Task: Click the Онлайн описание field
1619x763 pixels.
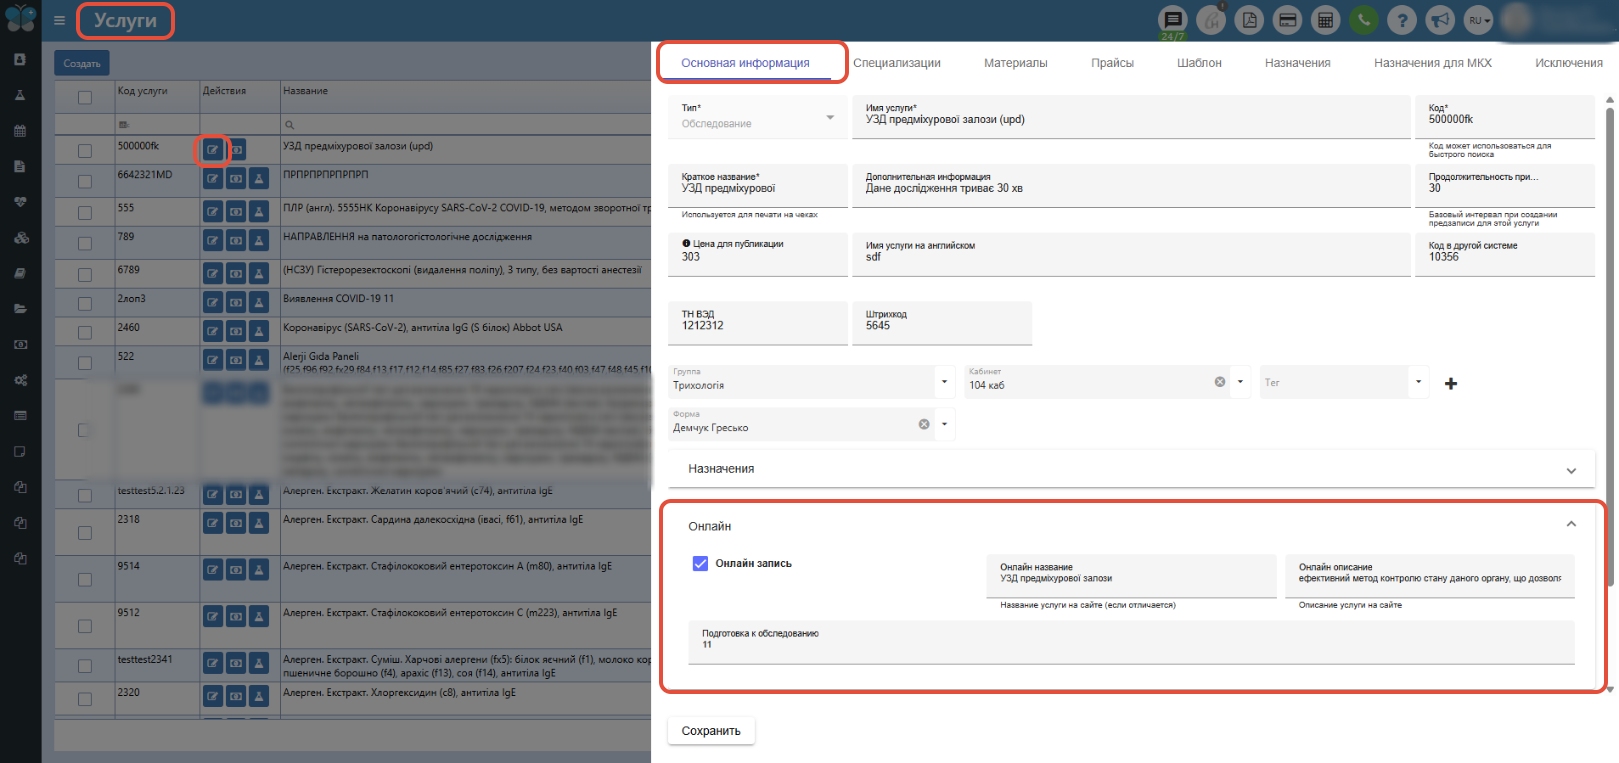Action: tap(1430, 576)
